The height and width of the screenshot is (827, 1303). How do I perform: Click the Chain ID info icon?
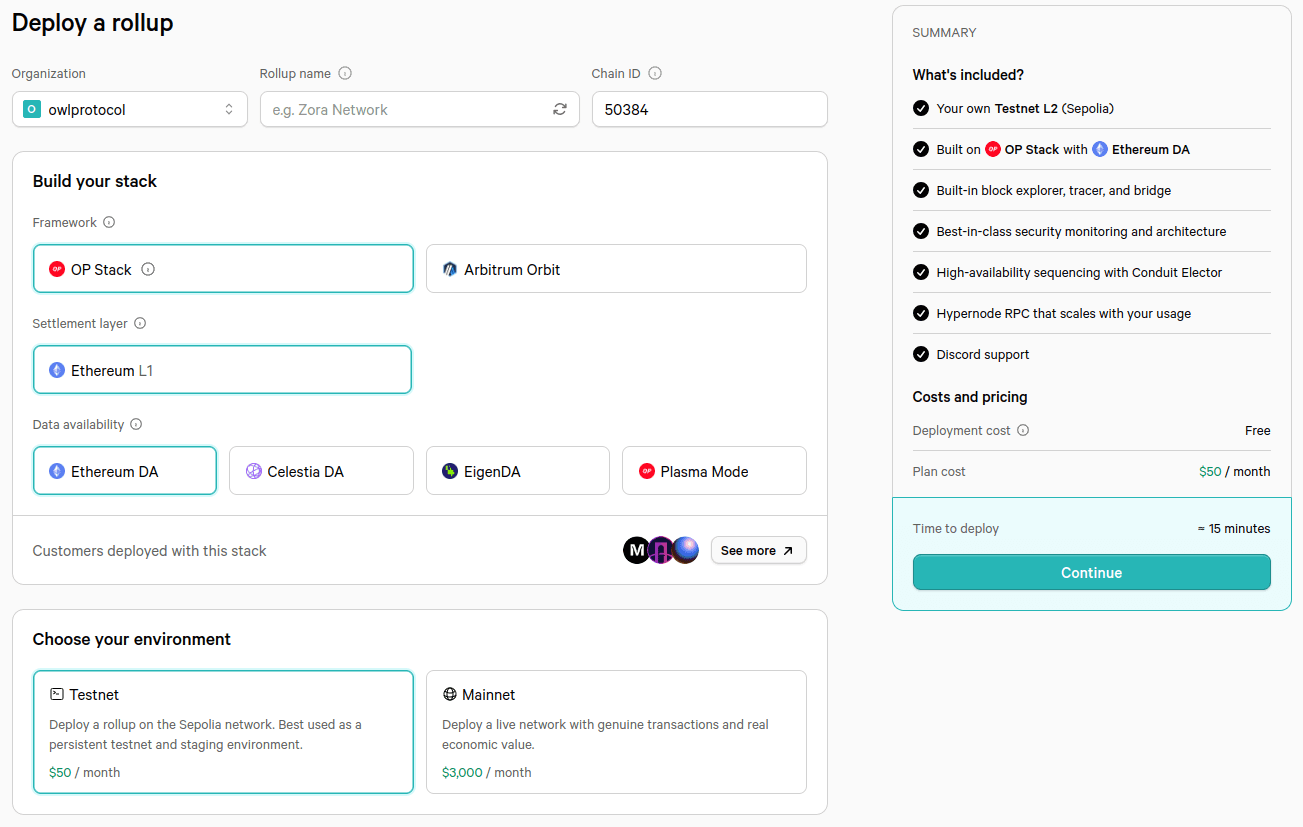(655, 74)
